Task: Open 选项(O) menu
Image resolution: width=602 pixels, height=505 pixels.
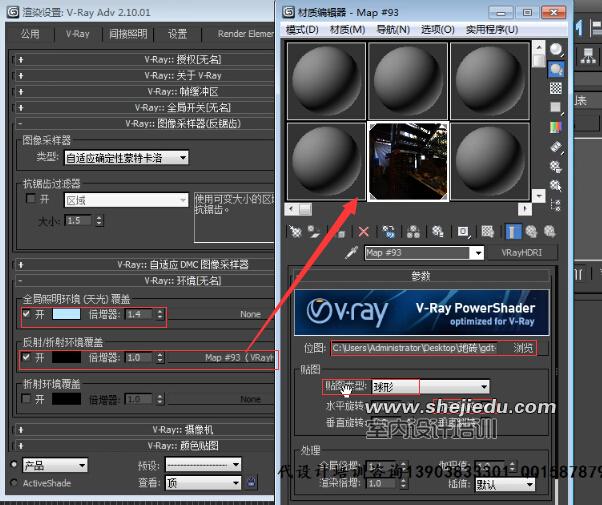Action: click(x=438, y=29)
